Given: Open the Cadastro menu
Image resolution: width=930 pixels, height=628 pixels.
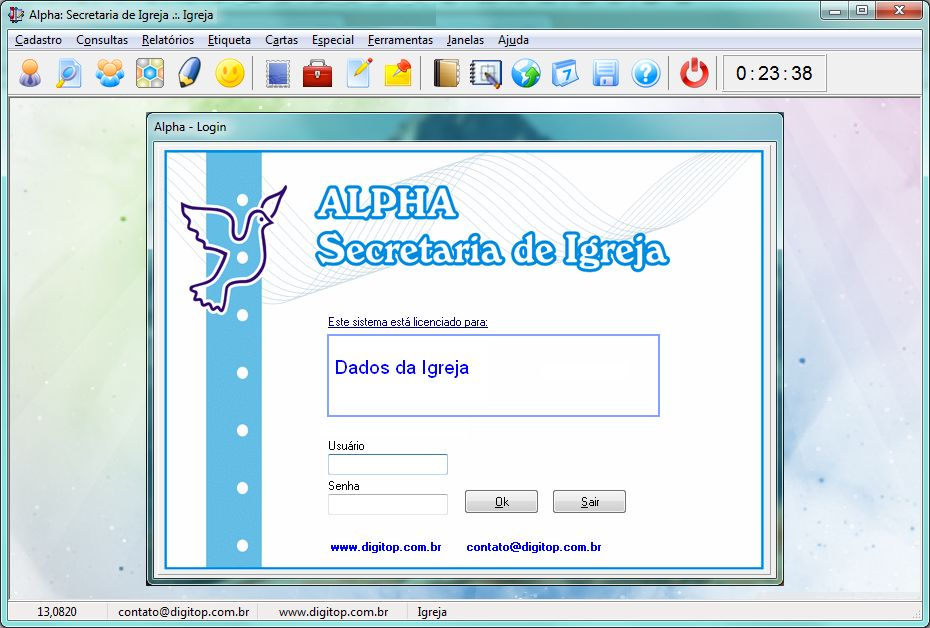Looking at the screenshot, I should point(39,40).
